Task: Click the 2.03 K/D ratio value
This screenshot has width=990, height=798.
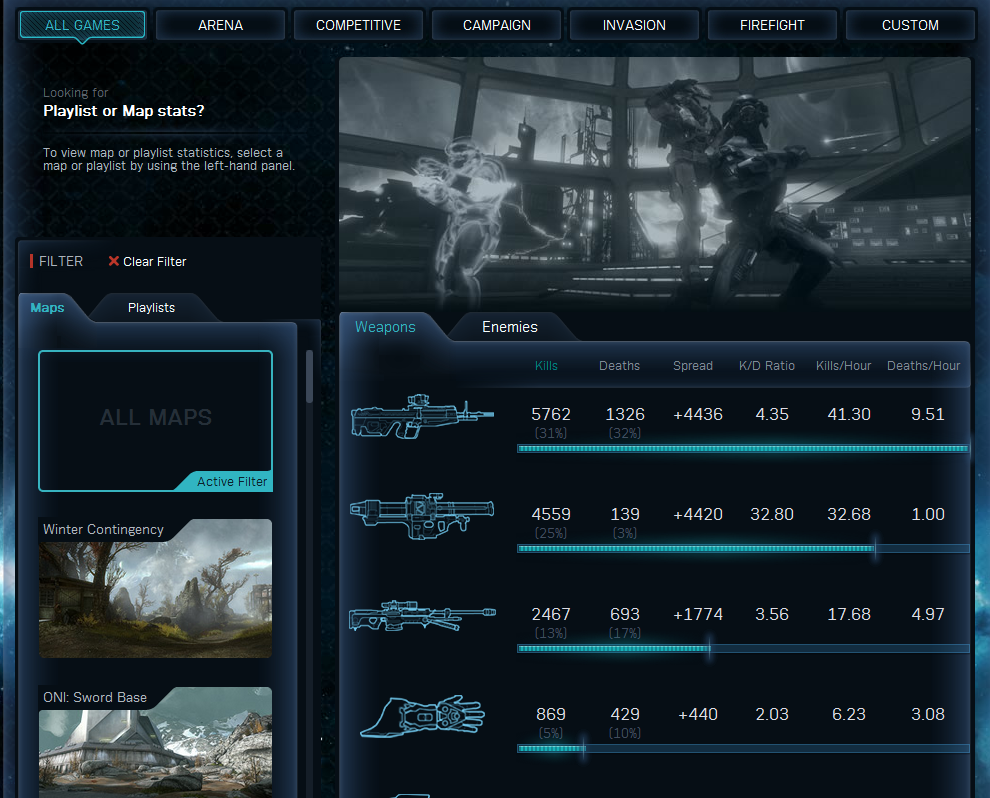Action: 772,714
